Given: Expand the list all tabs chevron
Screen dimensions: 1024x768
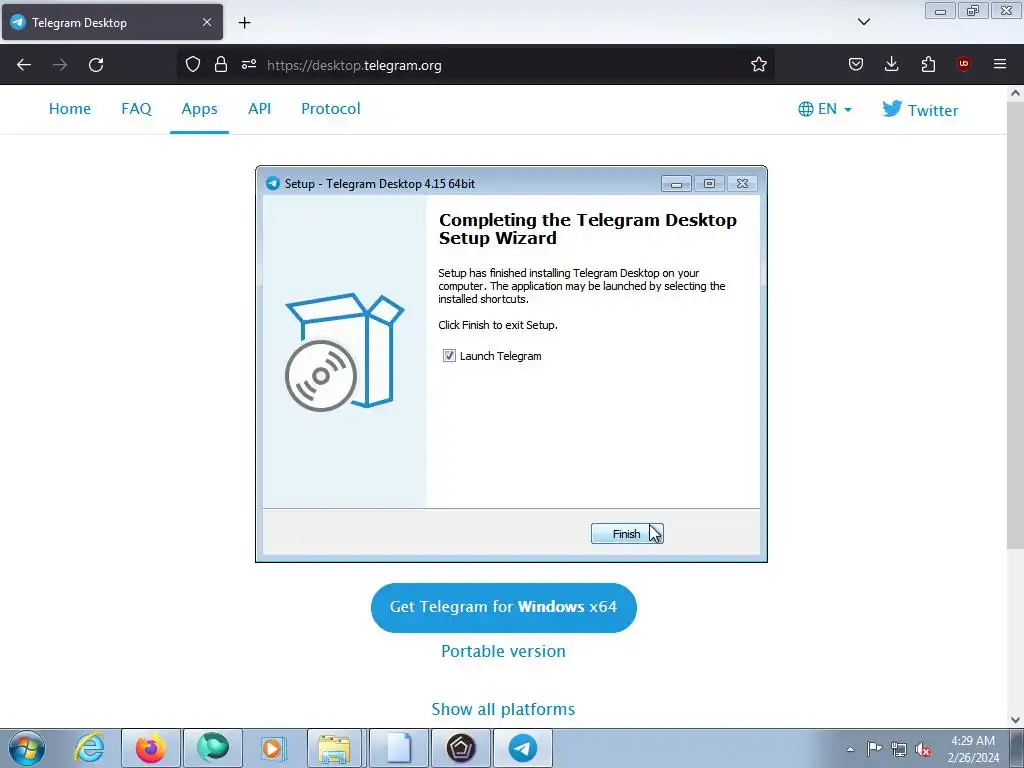Looking at the screenshot, I should [x=863, y=22].
